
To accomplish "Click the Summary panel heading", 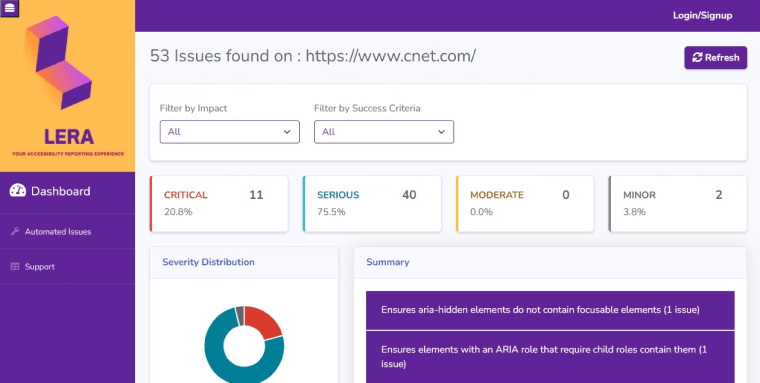I will point(388,262).
